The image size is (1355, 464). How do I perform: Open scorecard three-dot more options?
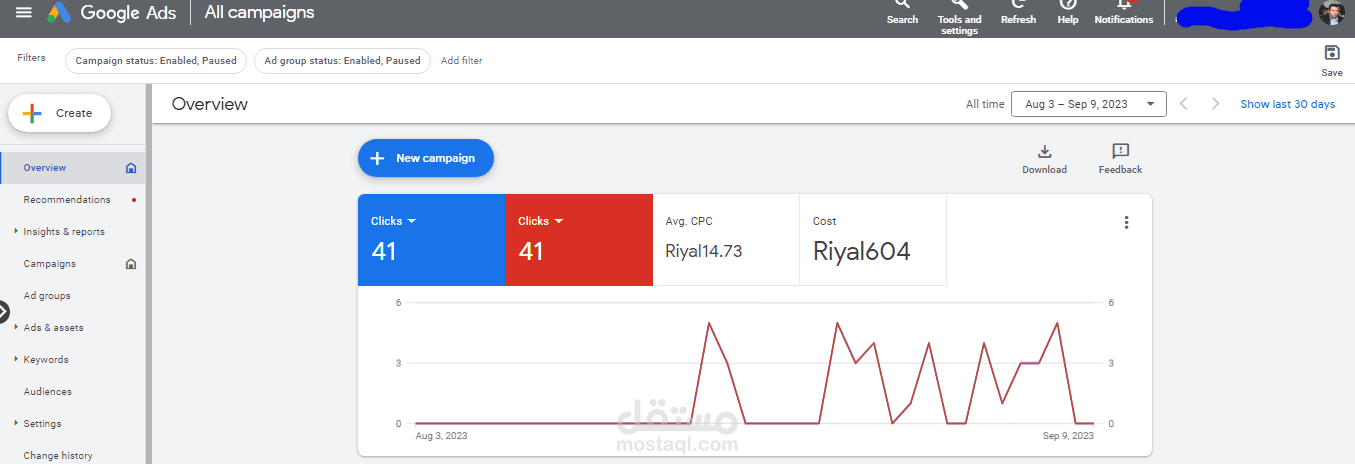1127,223
